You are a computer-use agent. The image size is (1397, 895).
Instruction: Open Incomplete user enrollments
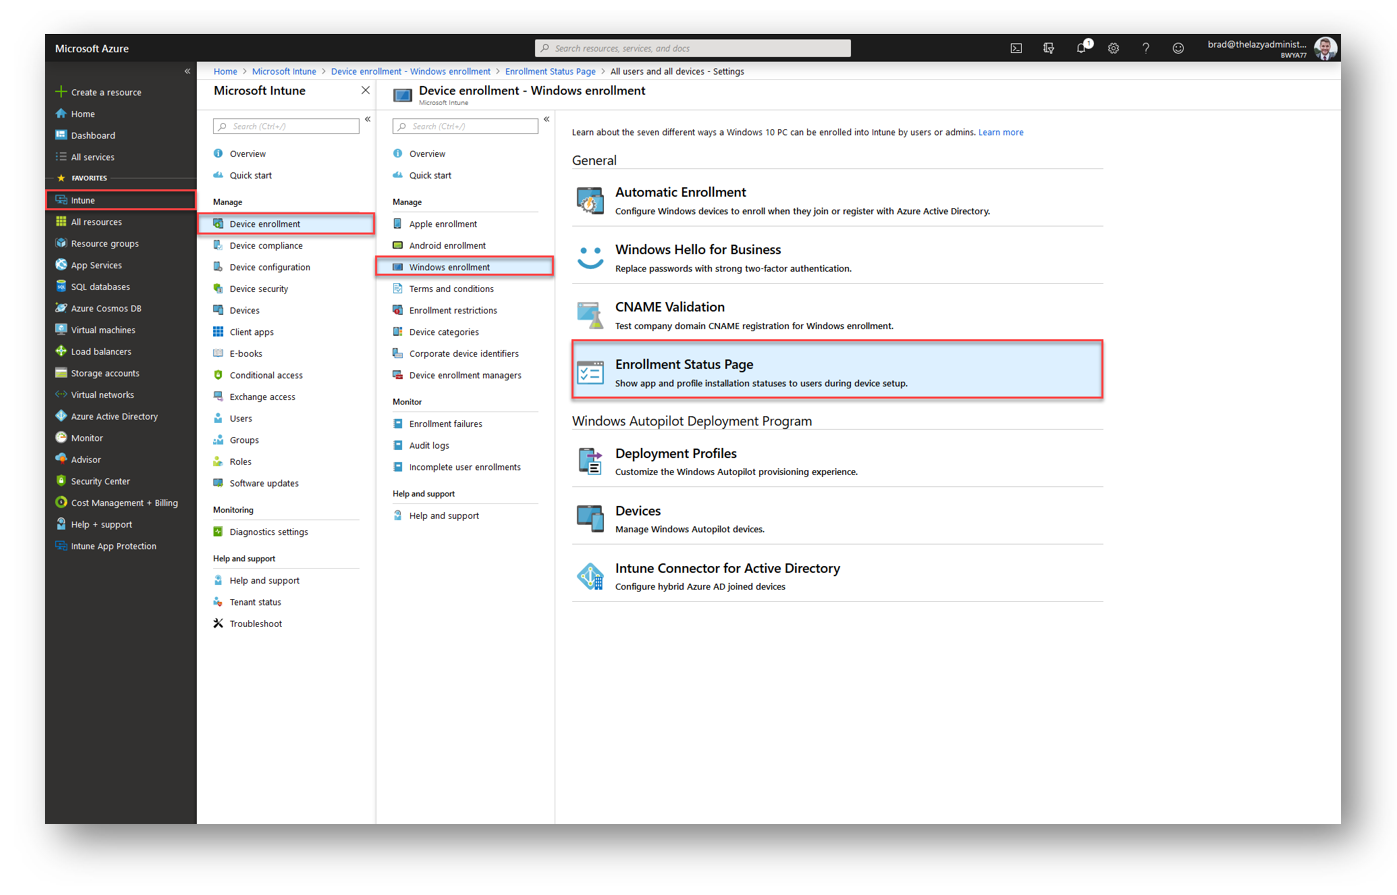point(465,467)
